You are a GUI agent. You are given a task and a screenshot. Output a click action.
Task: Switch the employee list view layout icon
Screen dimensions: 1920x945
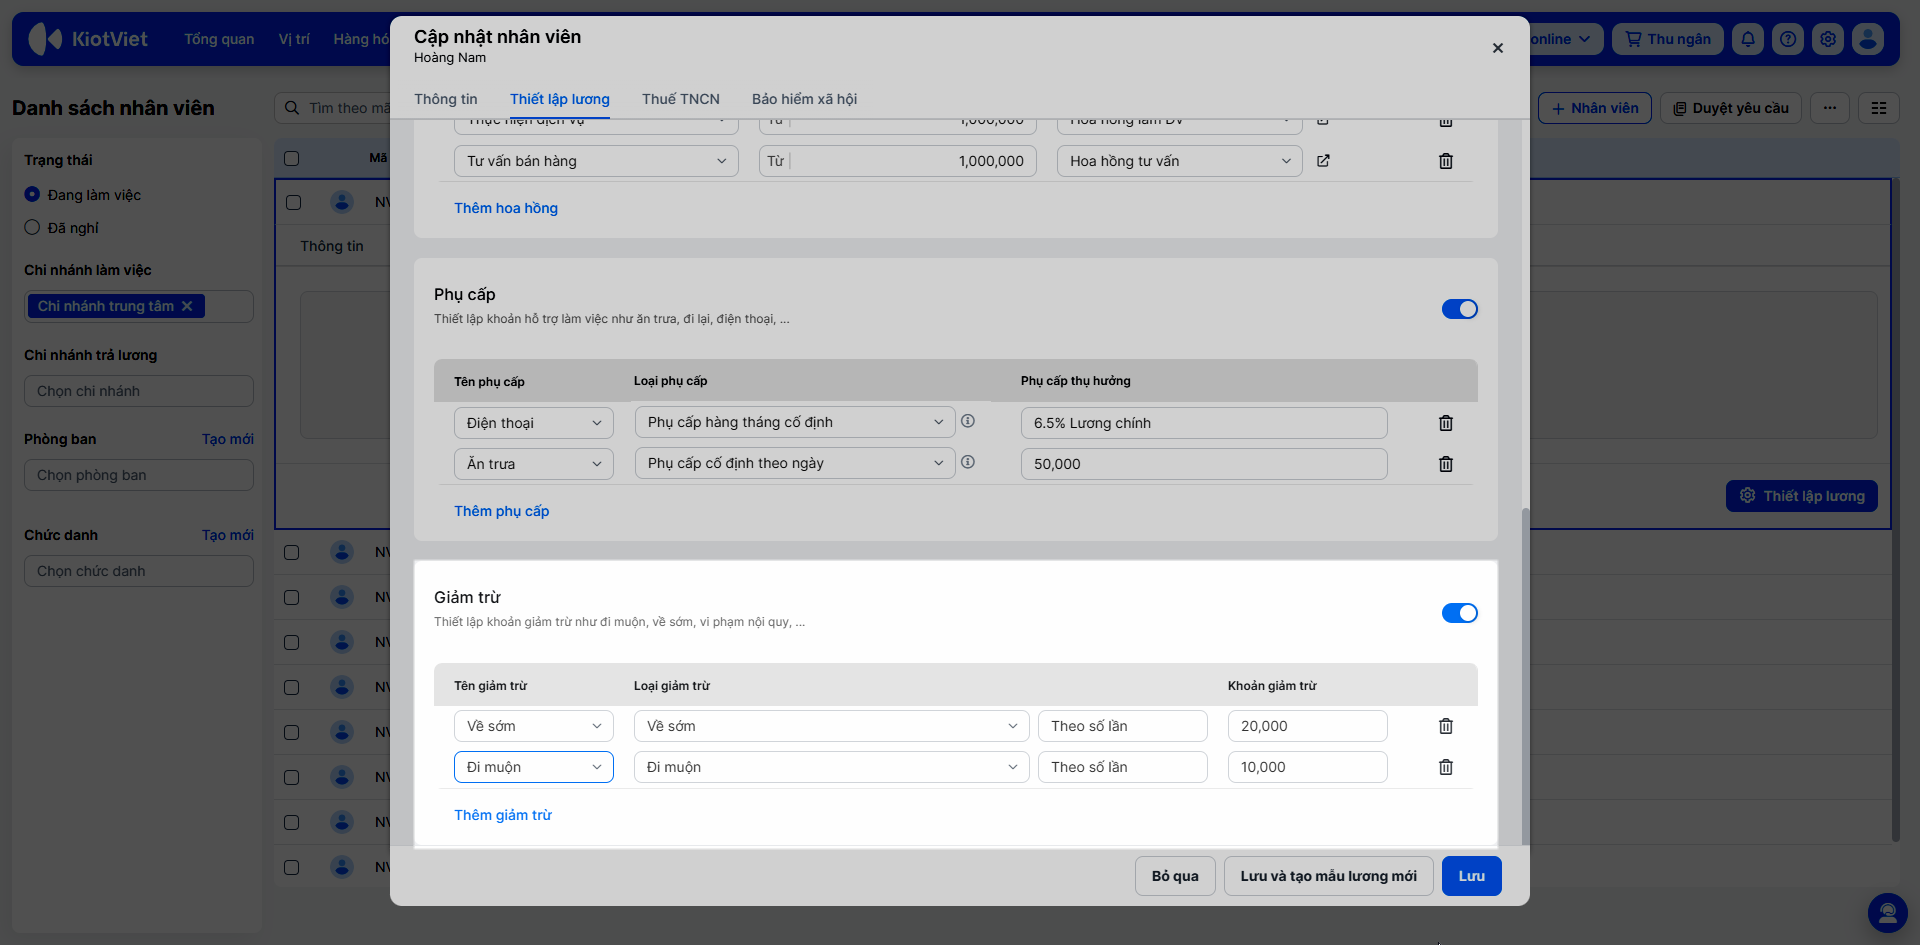1879,108
